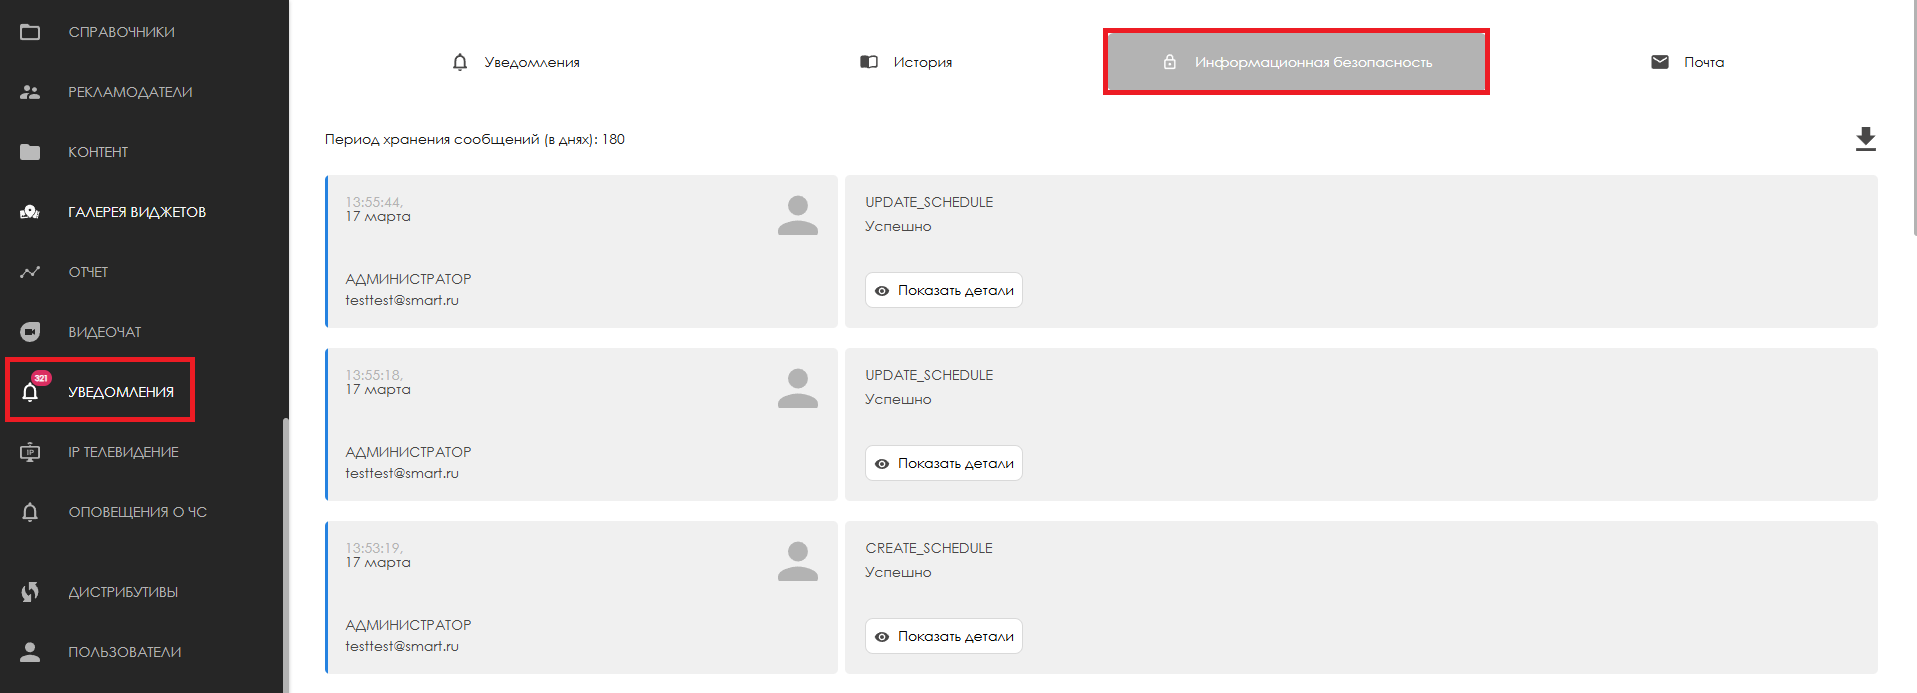This screenshot has width=1917, height=693.
Task: Open the Отчет section
Action: (x=88, y=272)
